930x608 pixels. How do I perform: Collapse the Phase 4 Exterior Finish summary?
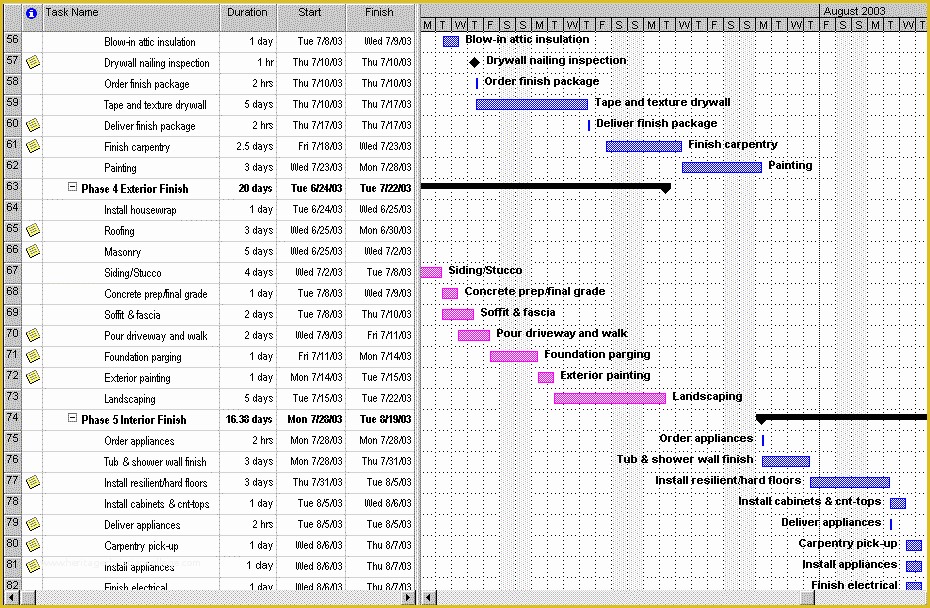(x=73, y=188)
